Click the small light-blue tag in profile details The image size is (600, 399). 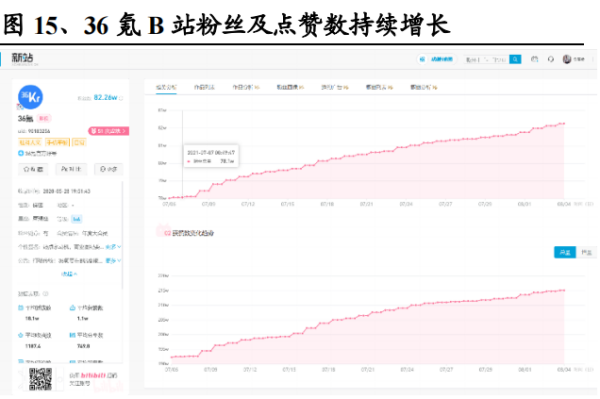point(77,219)
